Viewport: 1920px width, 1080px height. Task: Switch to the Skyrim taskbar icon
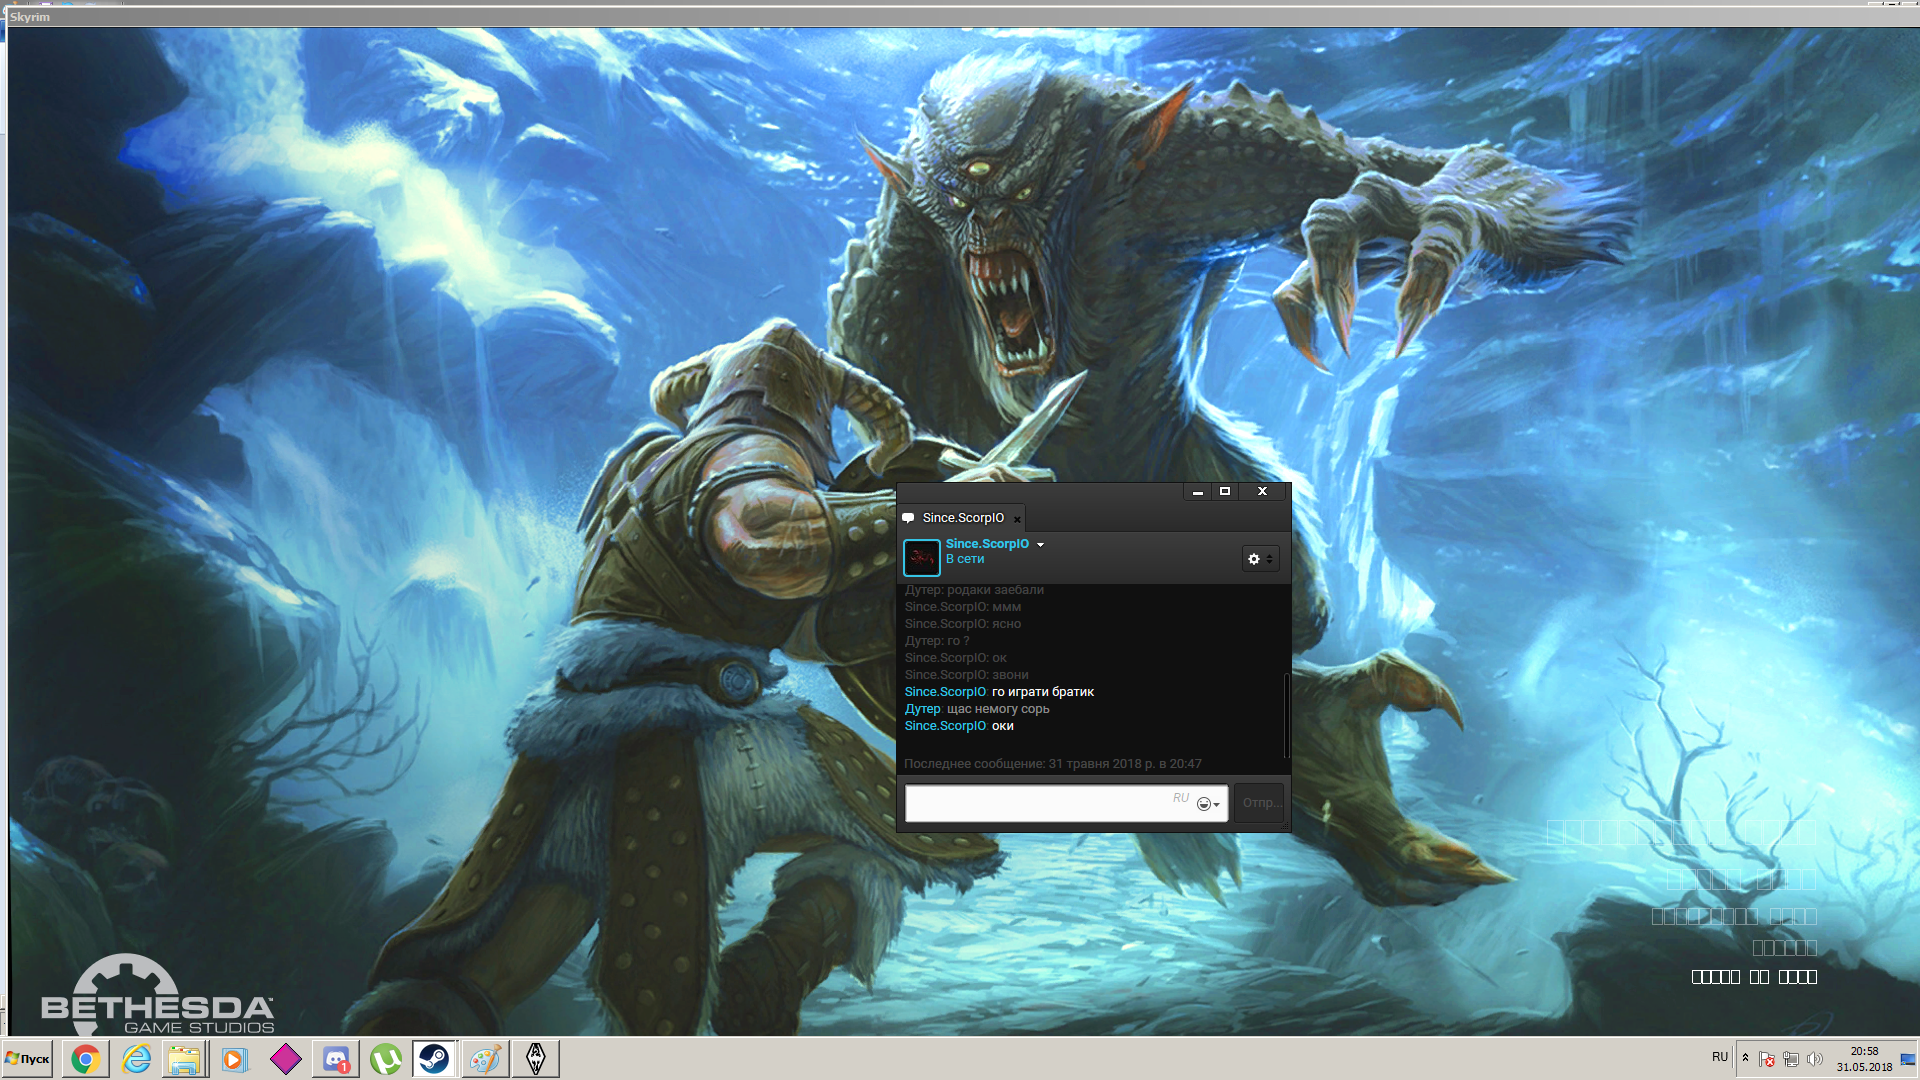point(536,1059)
